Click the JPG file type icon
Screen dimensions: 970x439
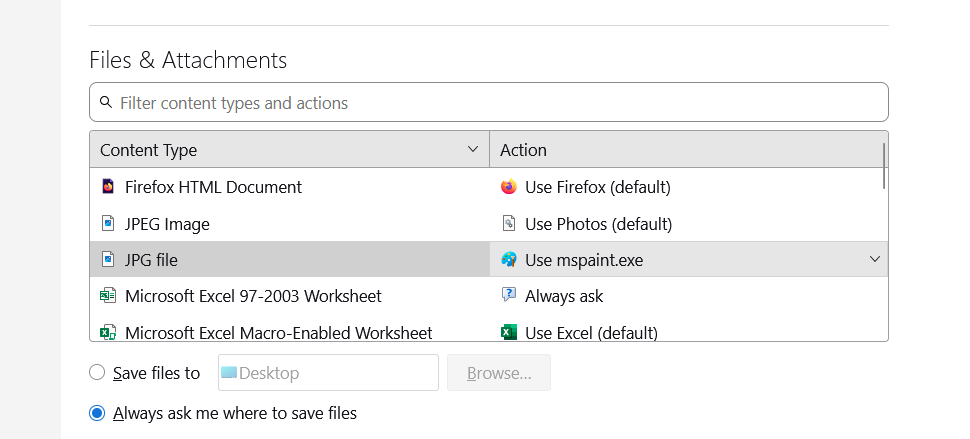click(108, 260)
